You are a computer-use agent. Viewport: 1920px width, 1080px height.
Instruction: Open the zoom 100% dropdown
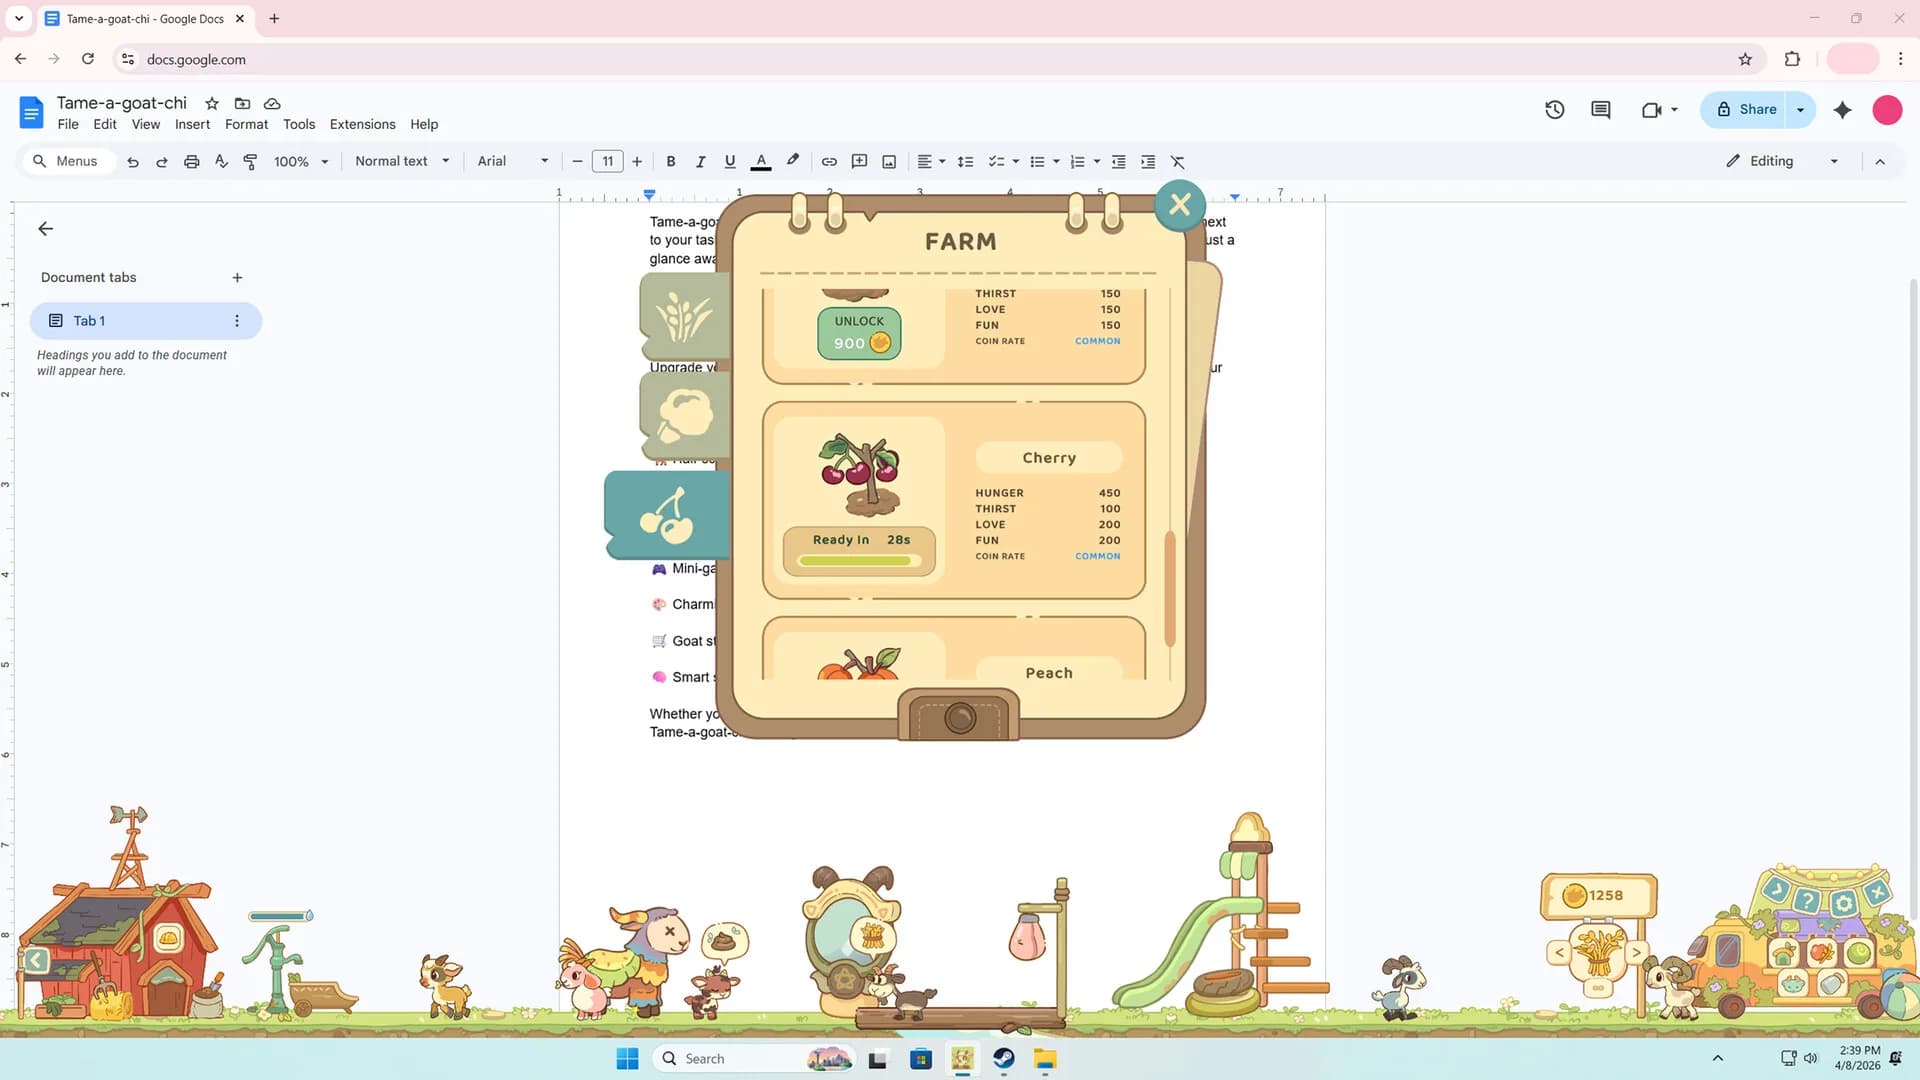click(x=301, y=161)
